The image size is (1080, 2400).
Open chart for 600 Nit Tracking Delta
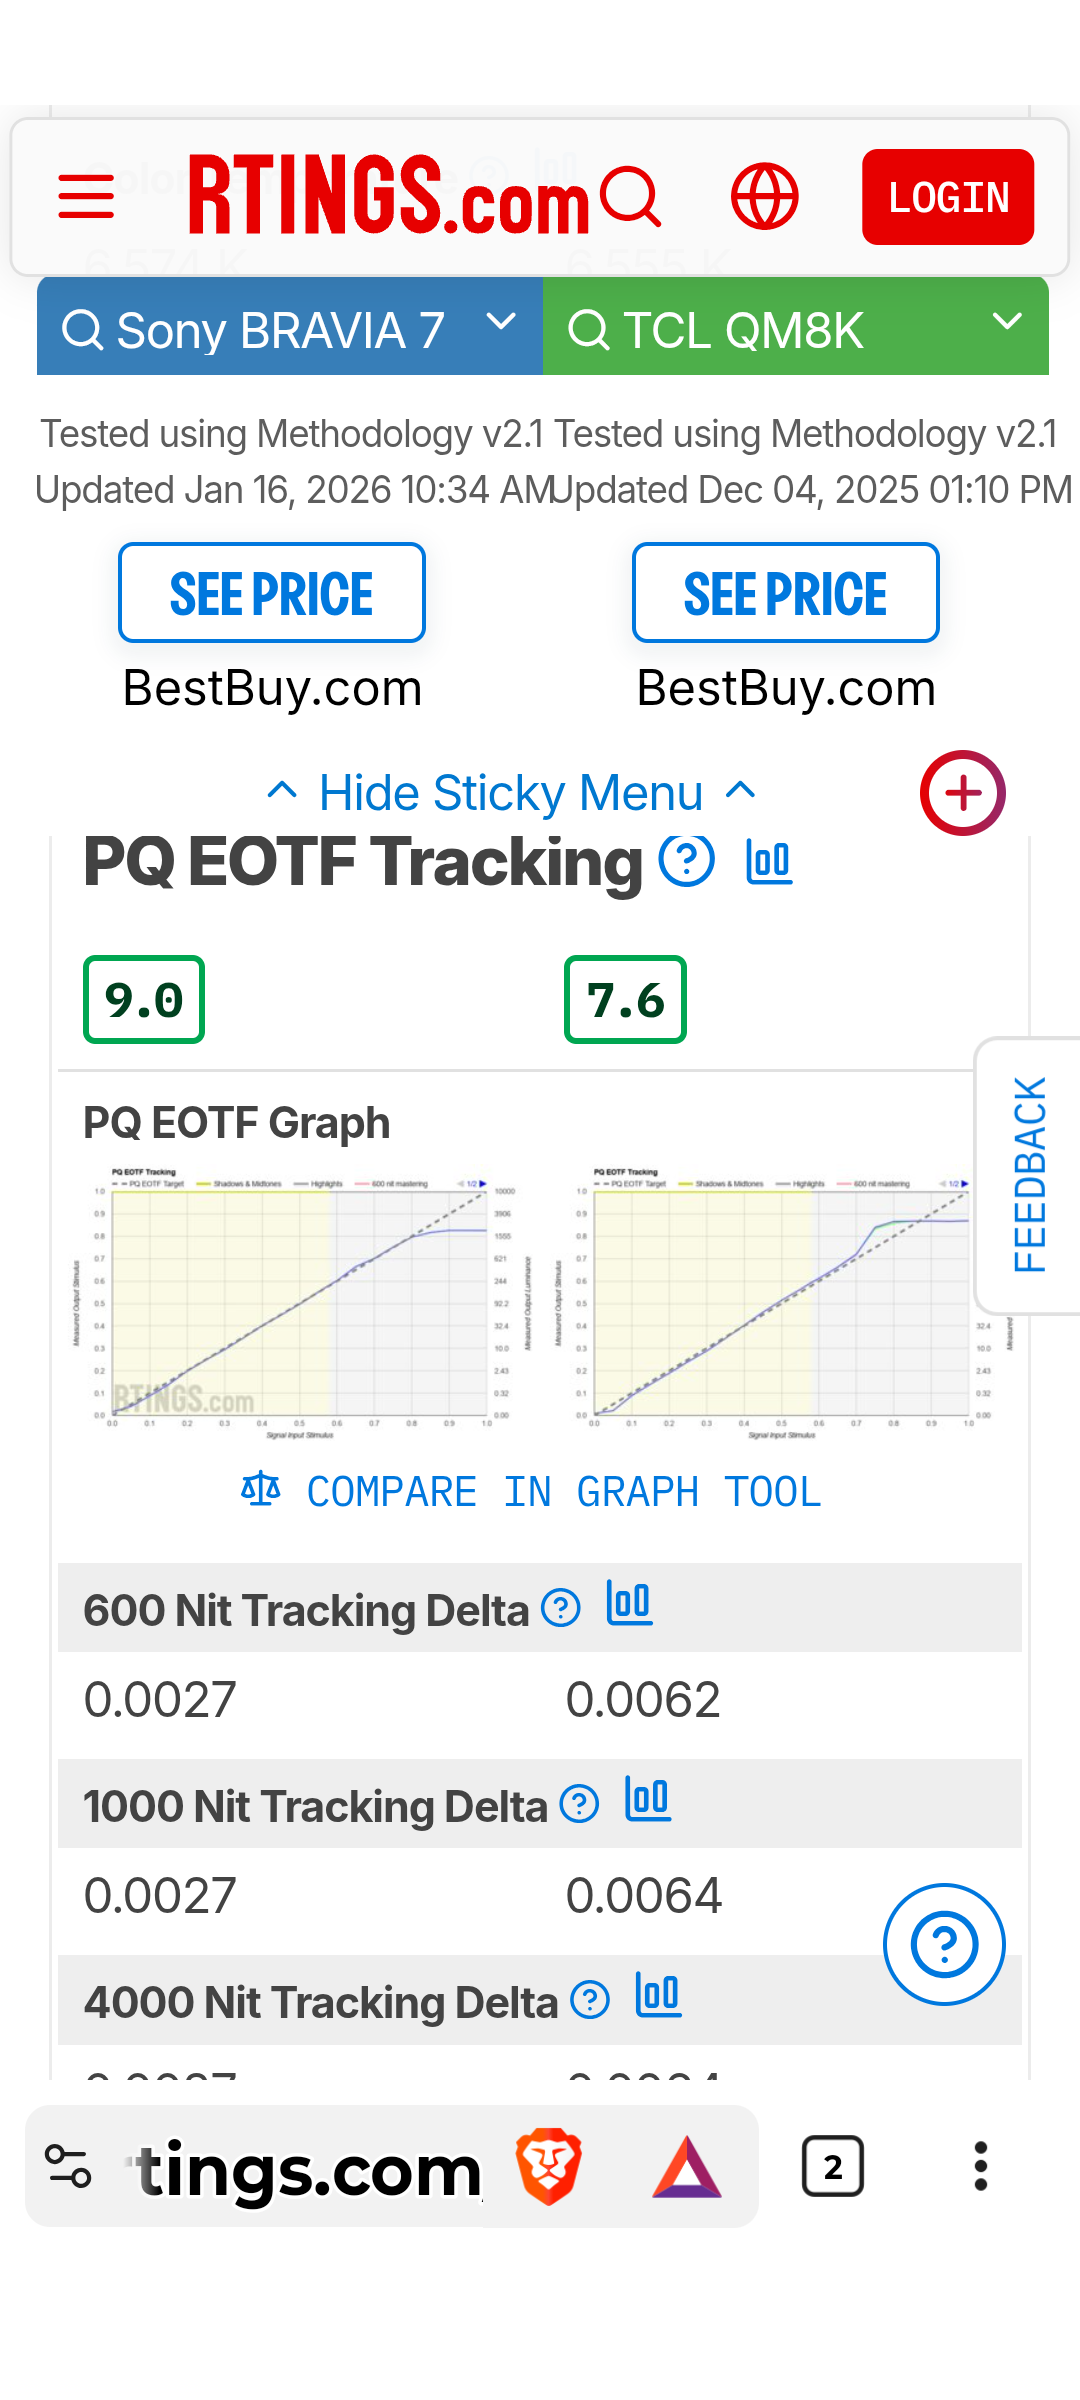630,1604
